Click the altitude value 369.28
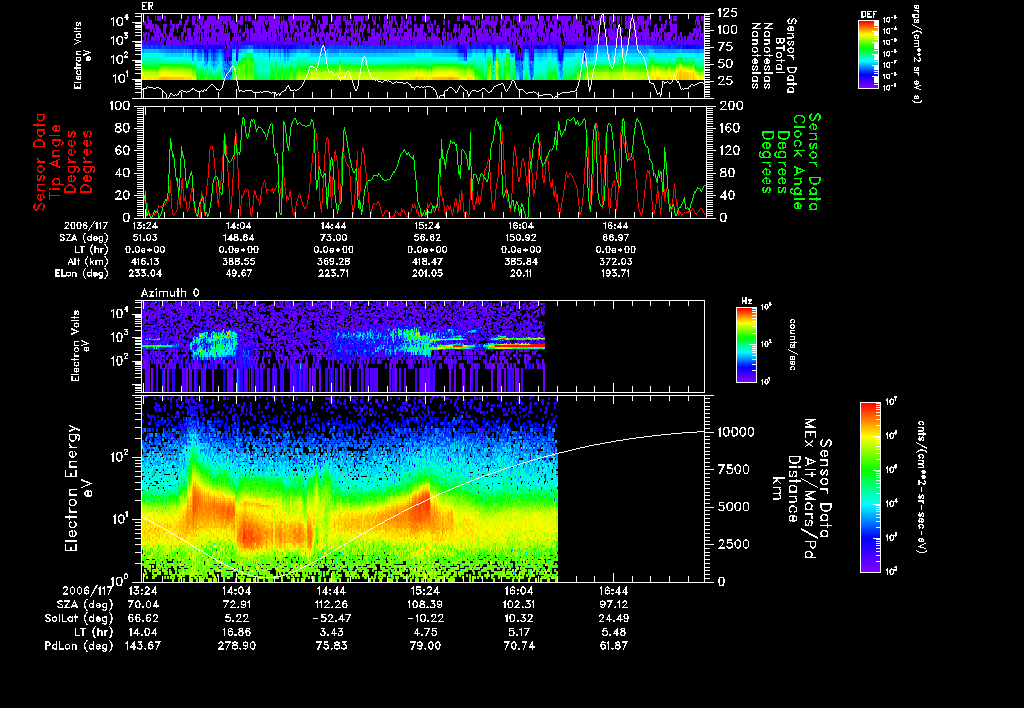 pyautogui.click(x=333, y=261)
